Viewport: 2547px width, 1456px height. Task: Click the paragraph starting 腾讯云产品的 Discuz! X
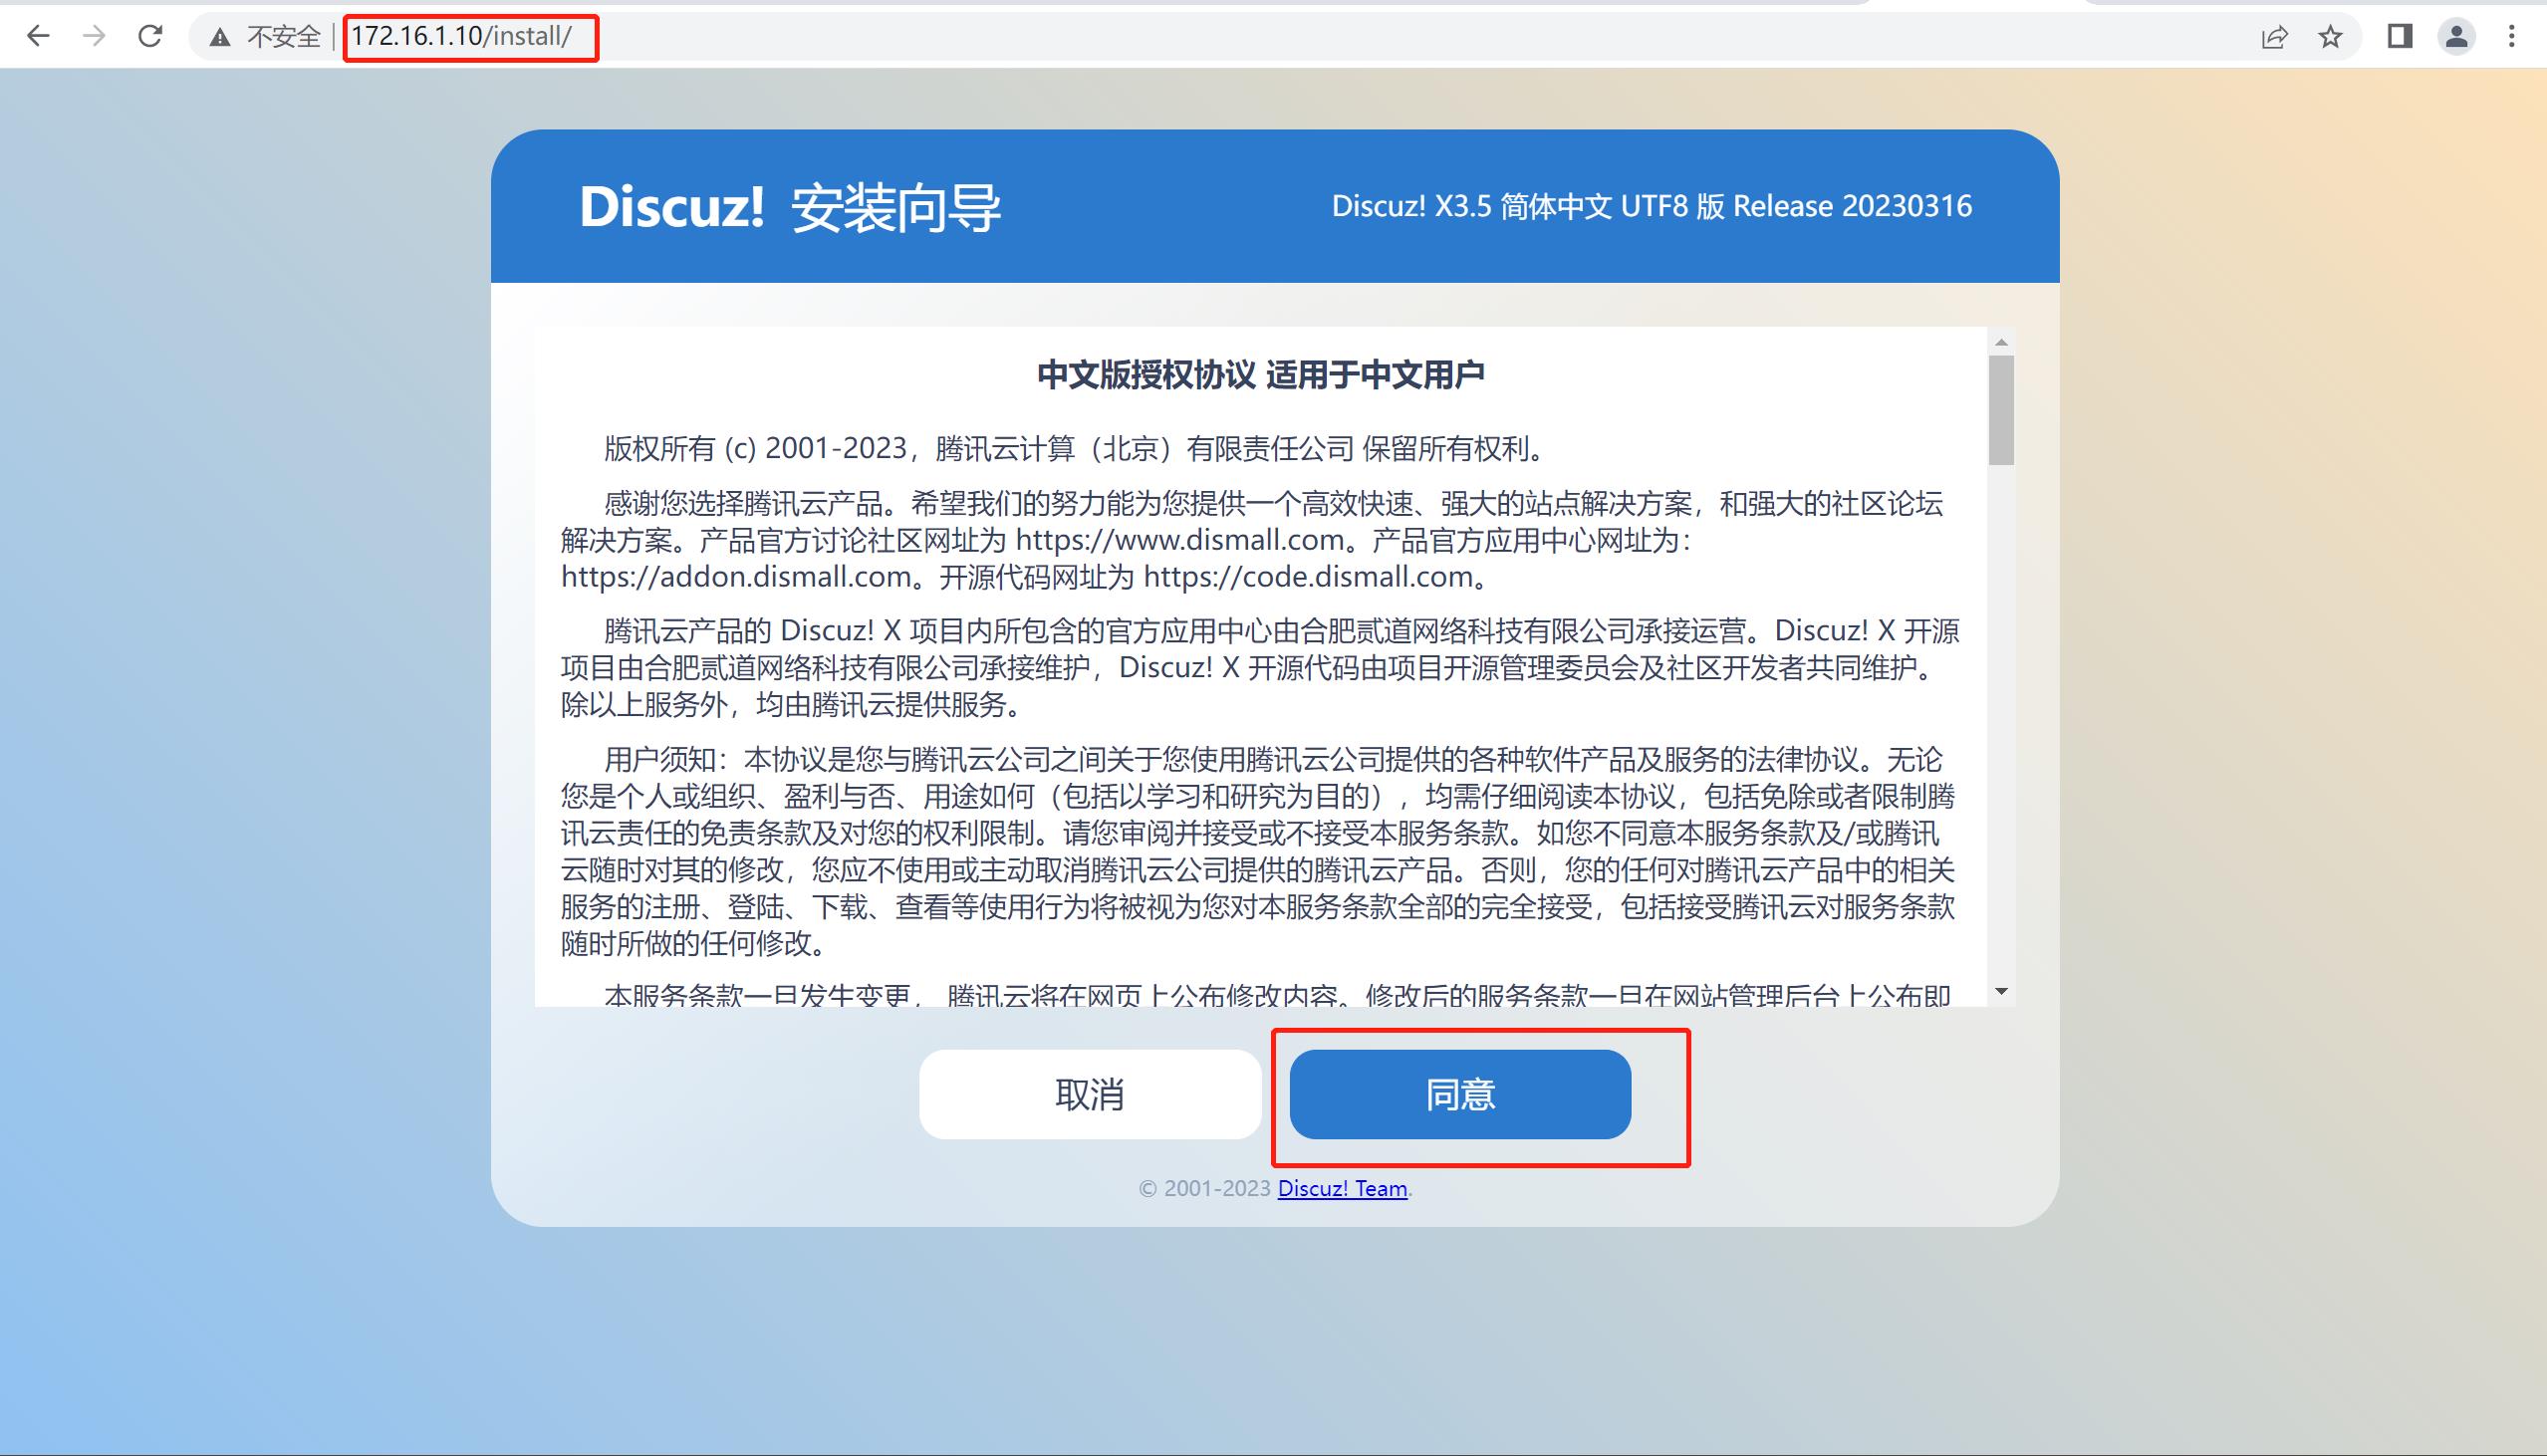(1260, 668)
